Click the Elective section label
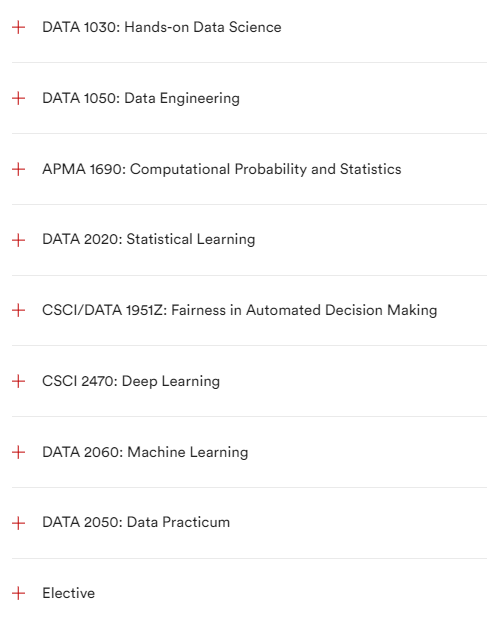This screenshot has width=487, height=622. tap(69, 593)
